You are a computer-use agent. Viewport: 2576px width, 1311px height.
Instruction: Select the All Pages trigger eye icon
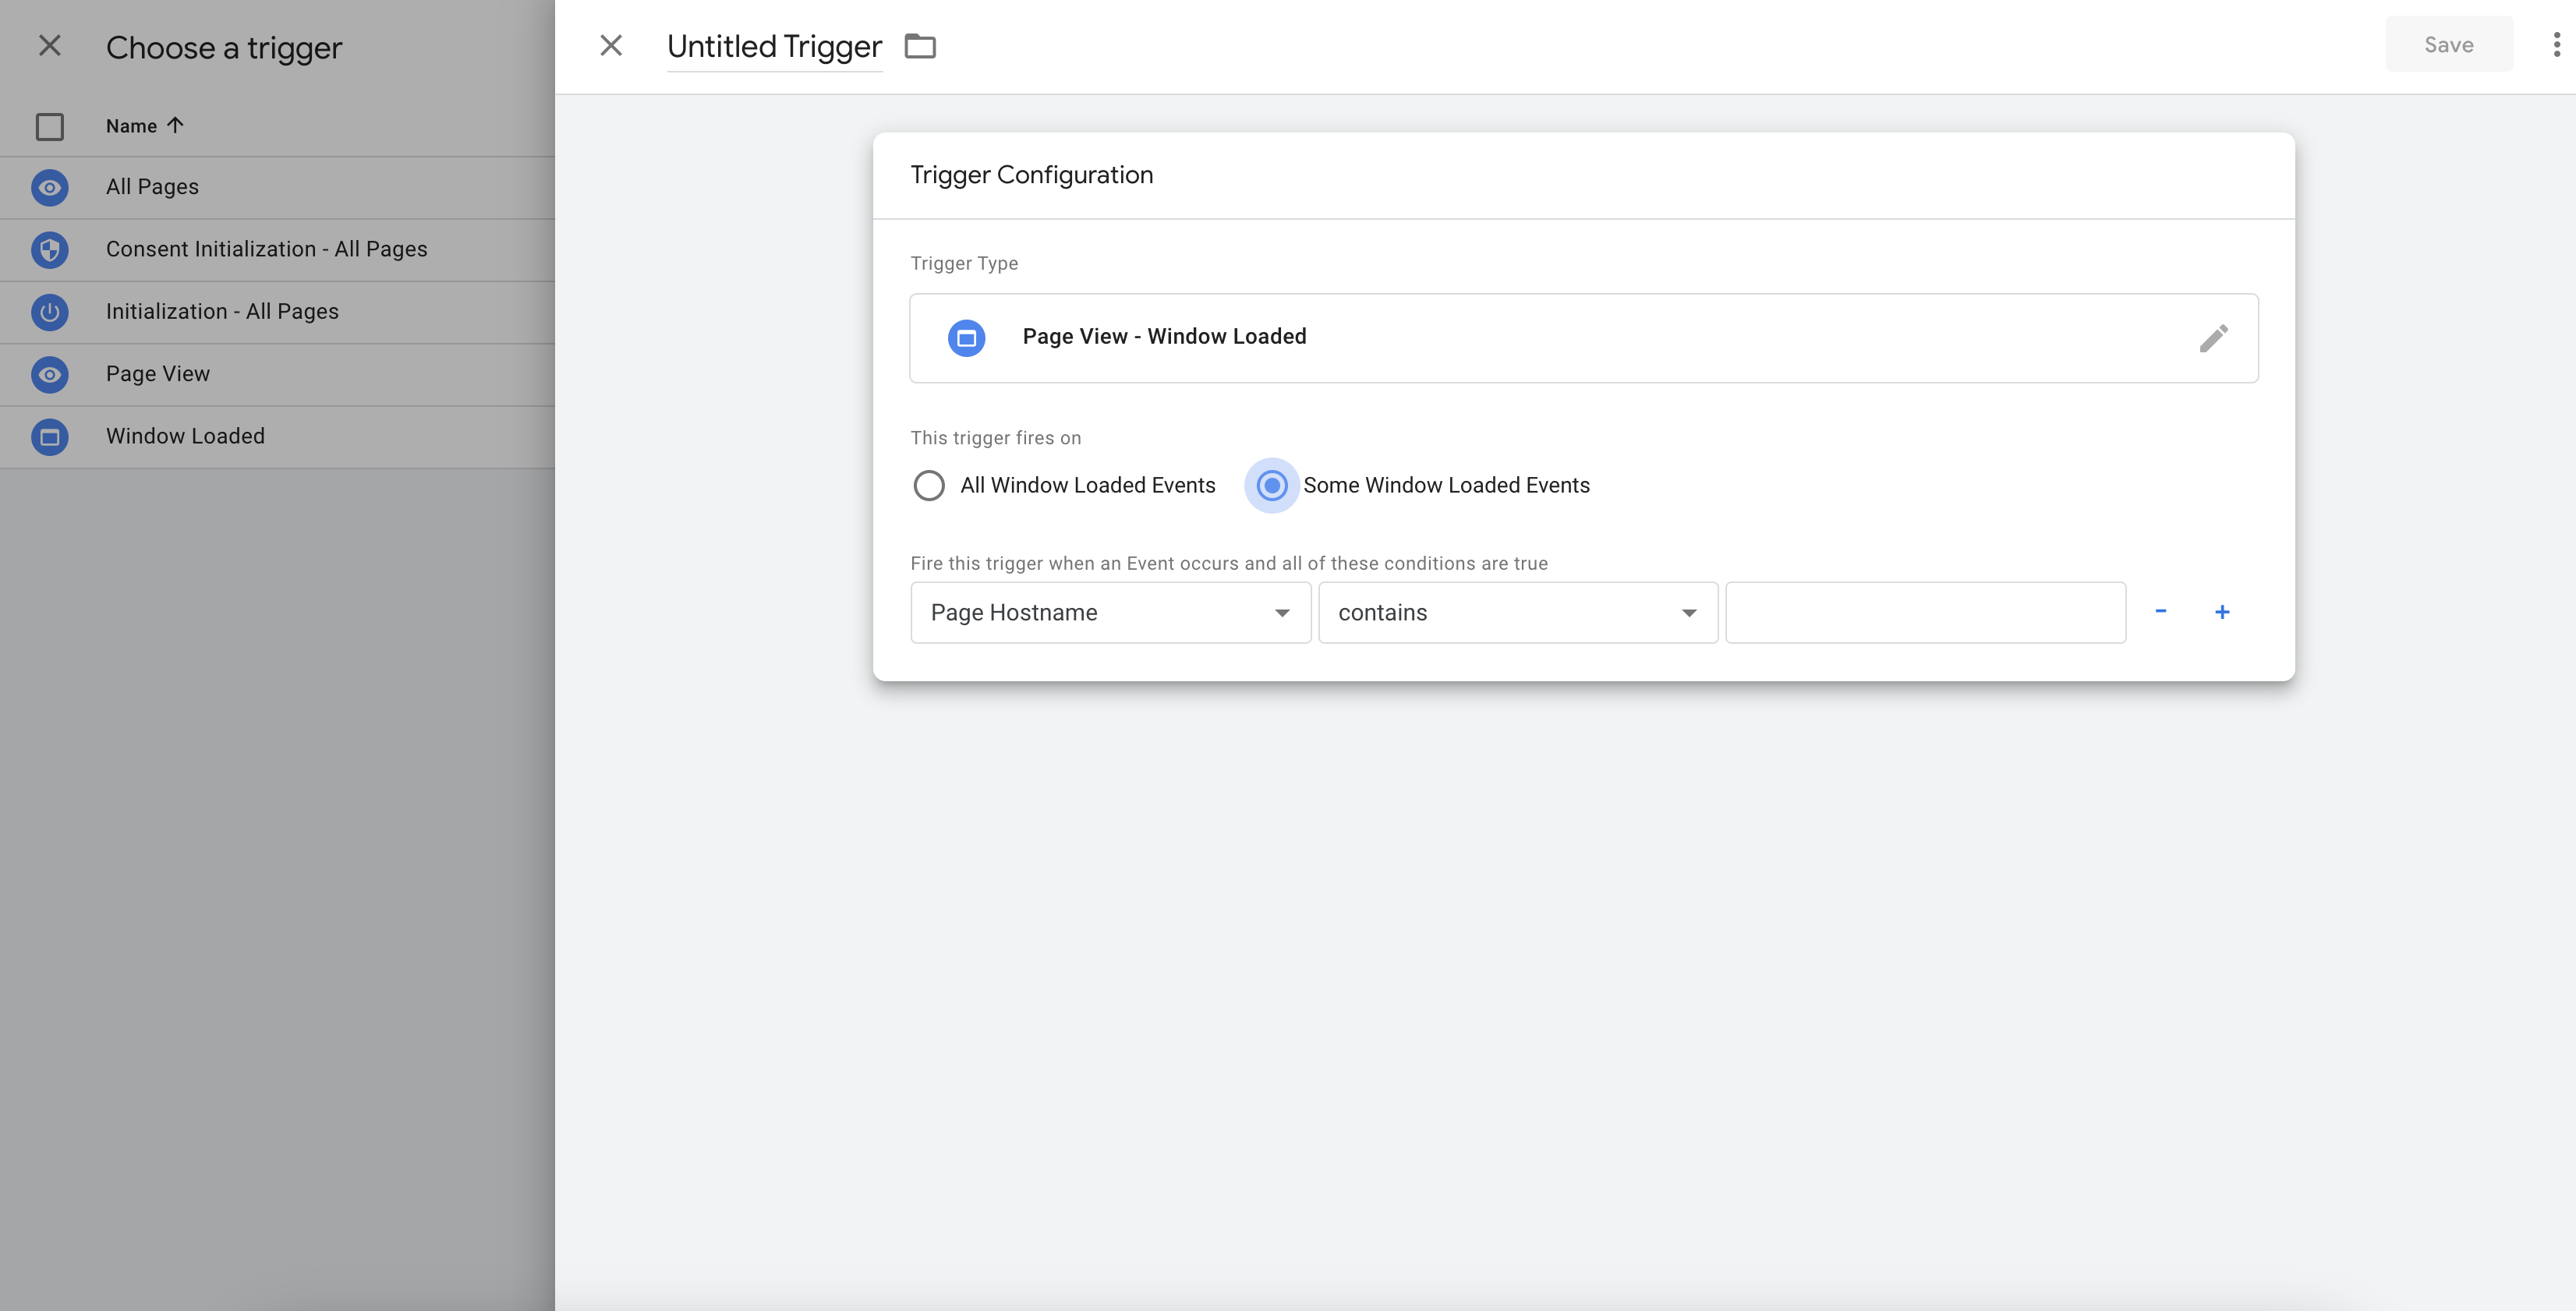[50, 187]
